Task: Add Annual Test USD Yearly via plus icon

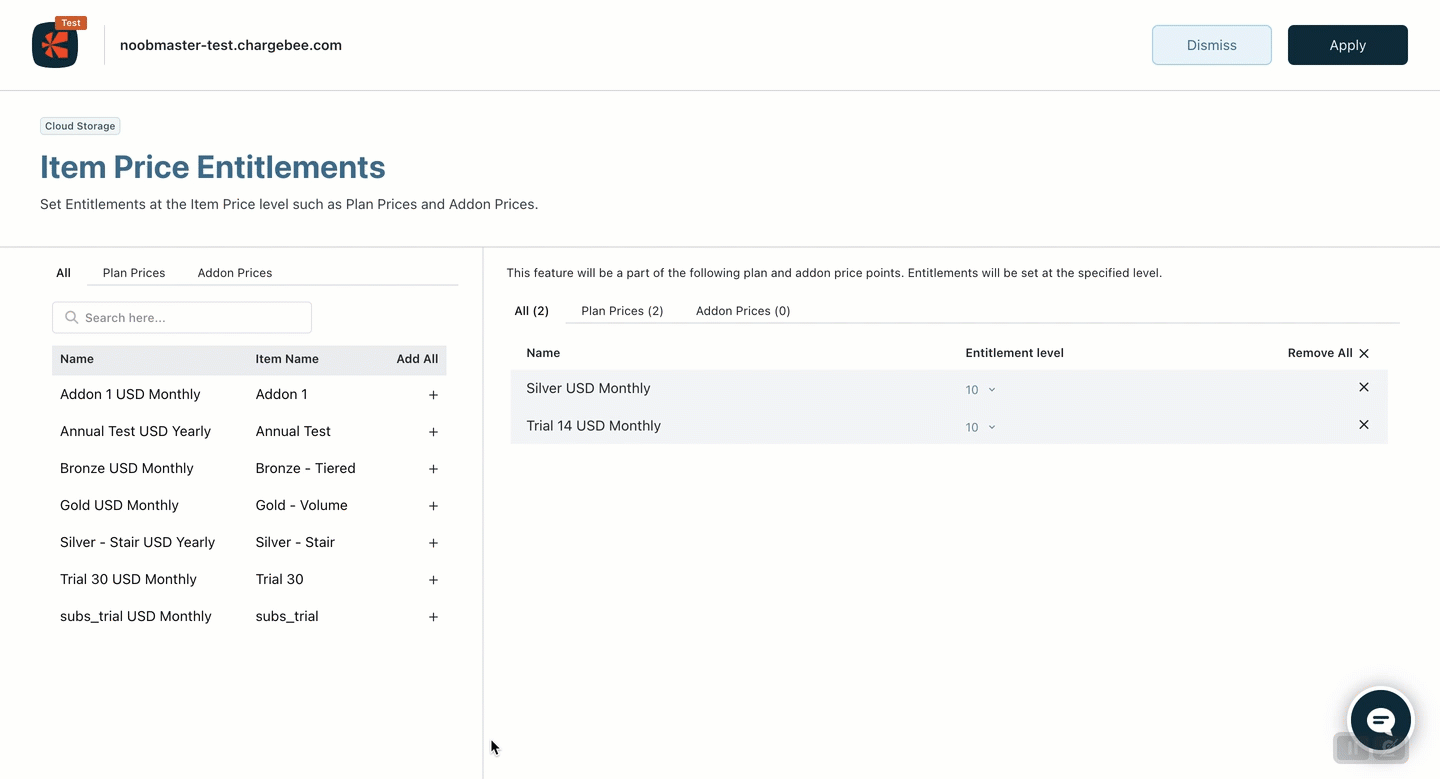Action: click(433, 432)
